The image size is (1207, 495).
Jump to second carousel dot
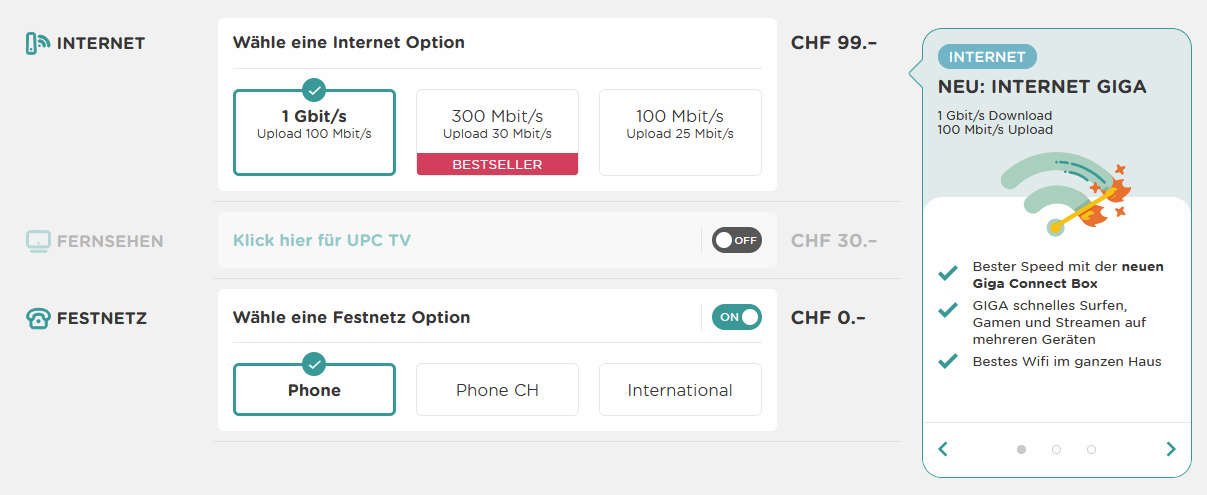(1056, 450)
